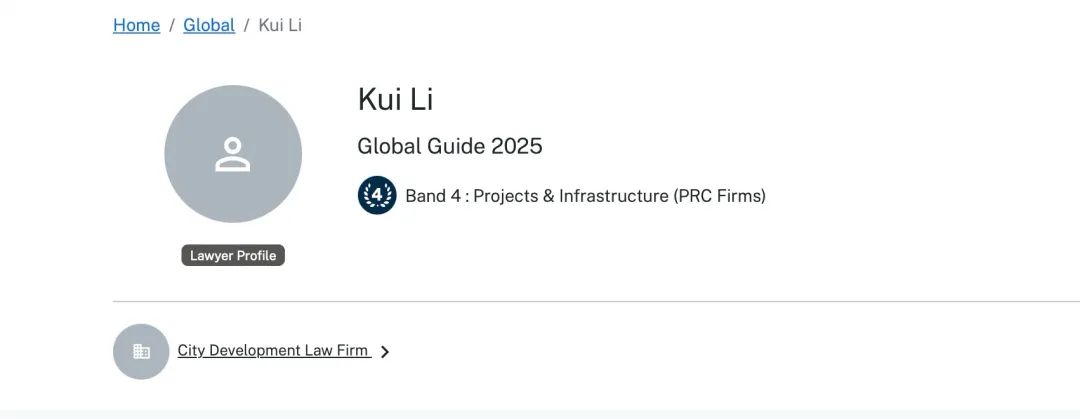This screenshot has height=419, width=1080.
Task: Click the Lawyer Profile badge
Action: [233, 256]
